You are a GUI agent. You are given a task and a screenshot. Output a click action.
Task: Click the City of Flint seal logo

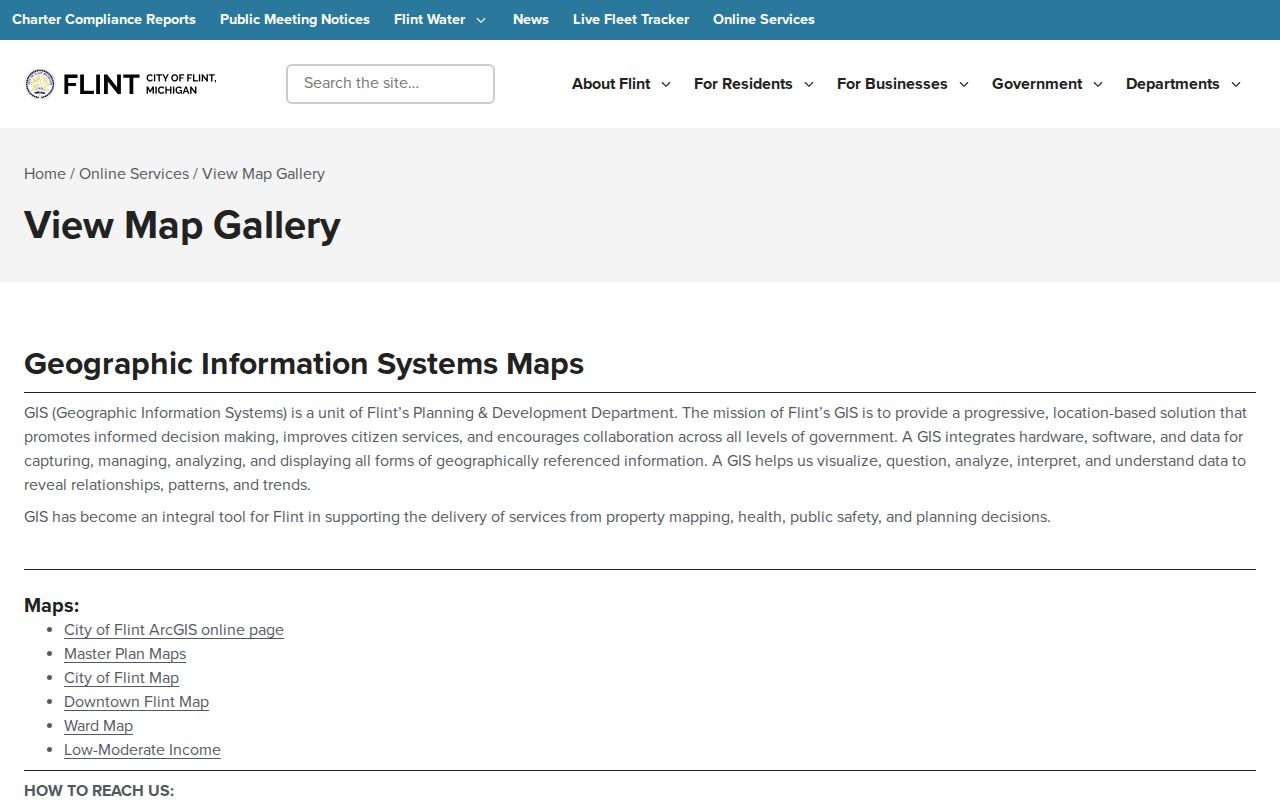[40, 84]
